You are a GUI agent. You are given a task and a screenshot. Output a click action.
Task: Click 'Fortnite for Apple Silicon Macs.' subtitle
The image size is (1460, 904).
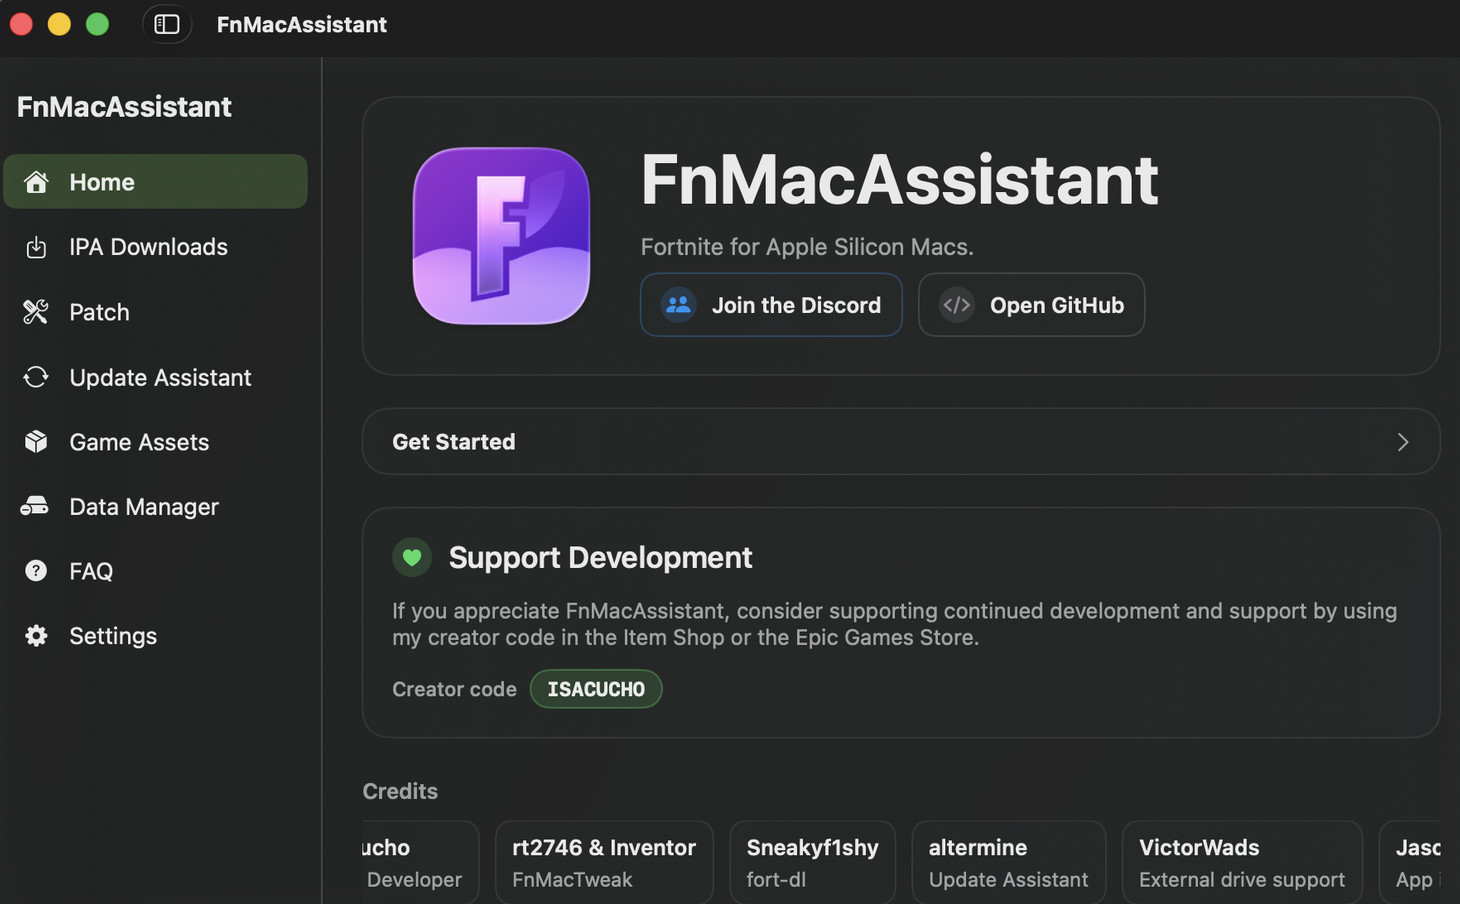click(807, 247)
